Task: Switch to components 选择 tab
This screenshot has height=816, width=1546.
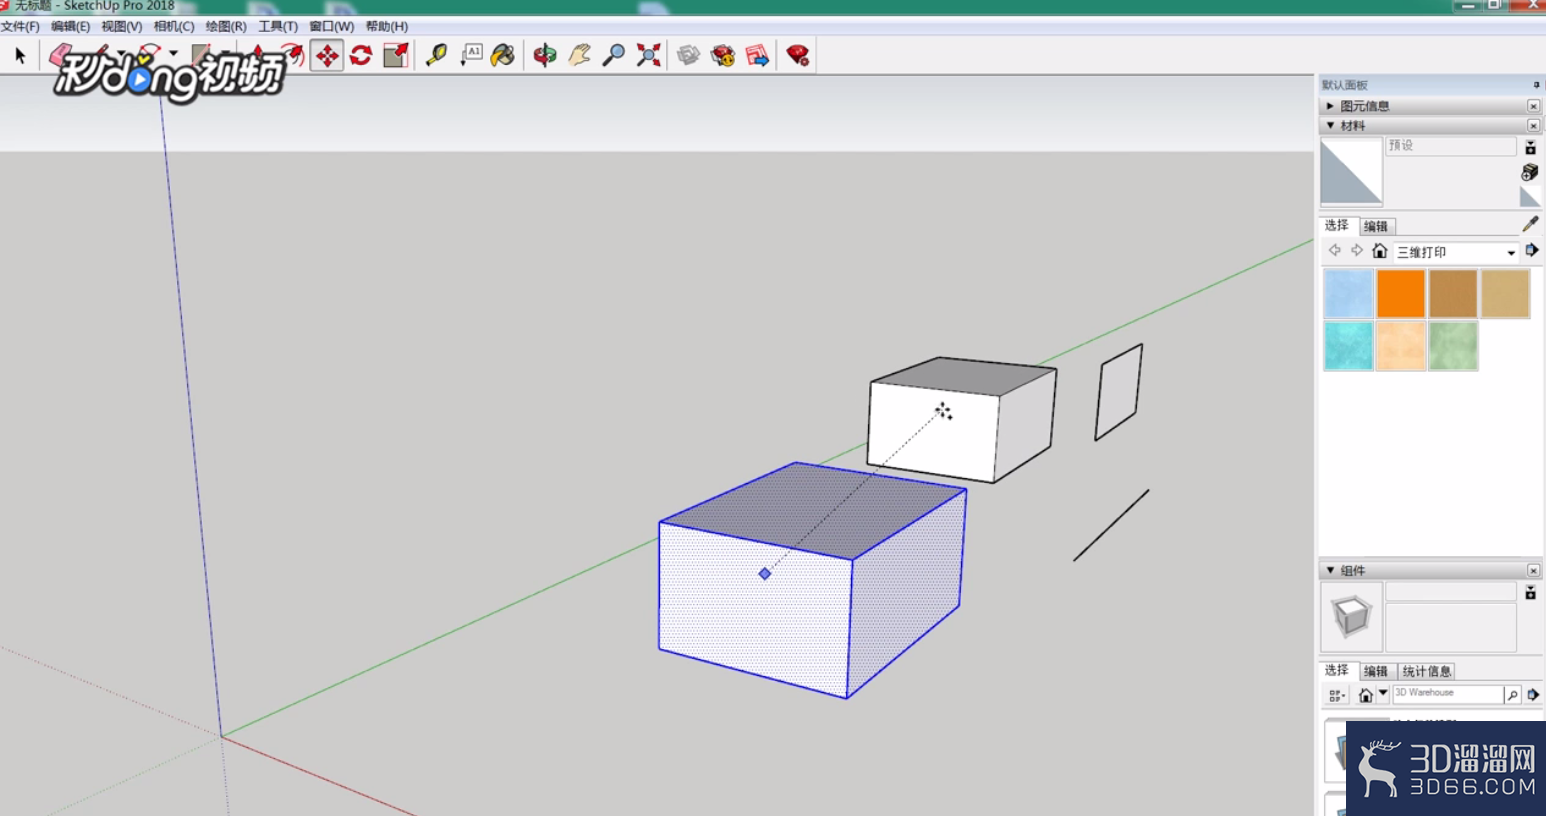Action: [x=1337, y=670]
